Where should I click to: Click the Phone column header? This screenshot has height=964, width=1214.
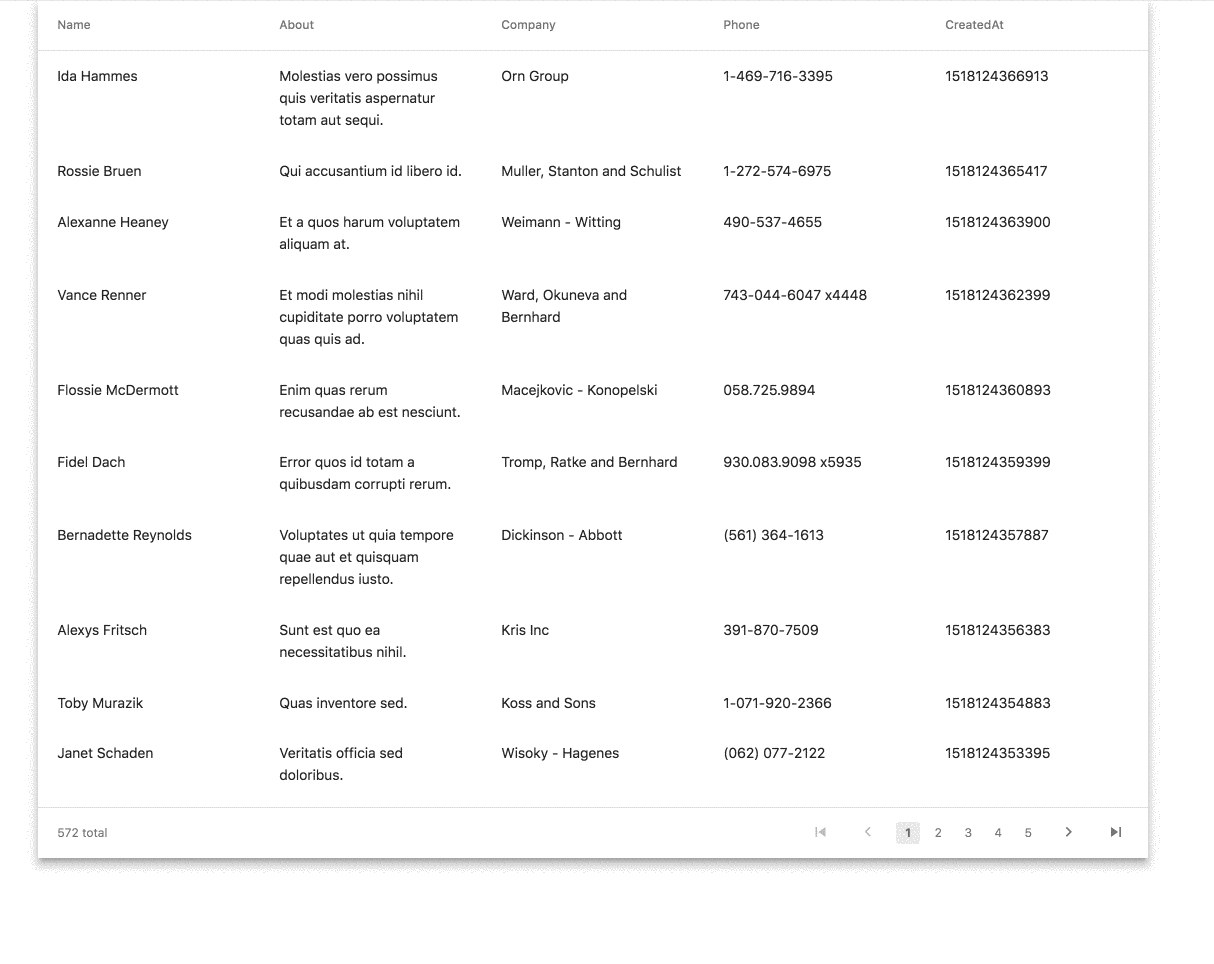(x=741, y=25)
